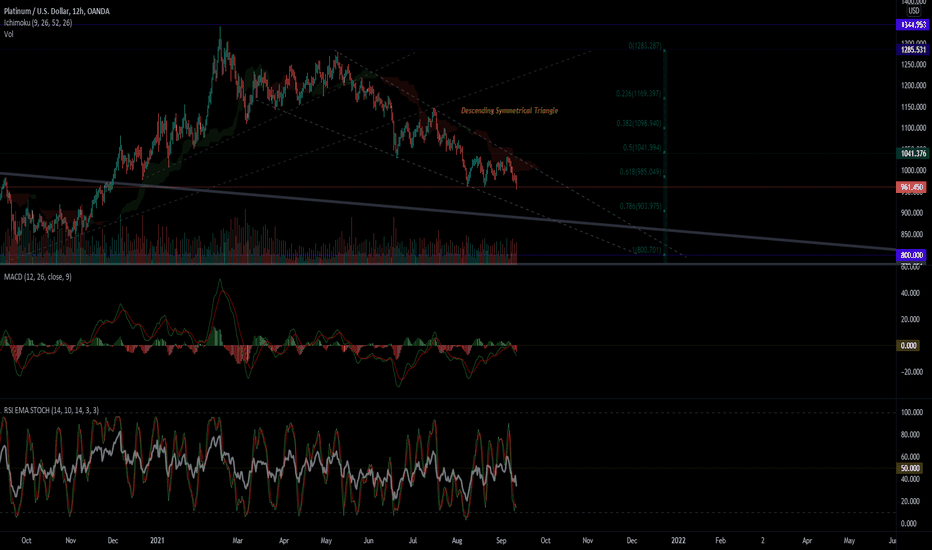Click the blue 800.000 price label

(x=911, y=255)
